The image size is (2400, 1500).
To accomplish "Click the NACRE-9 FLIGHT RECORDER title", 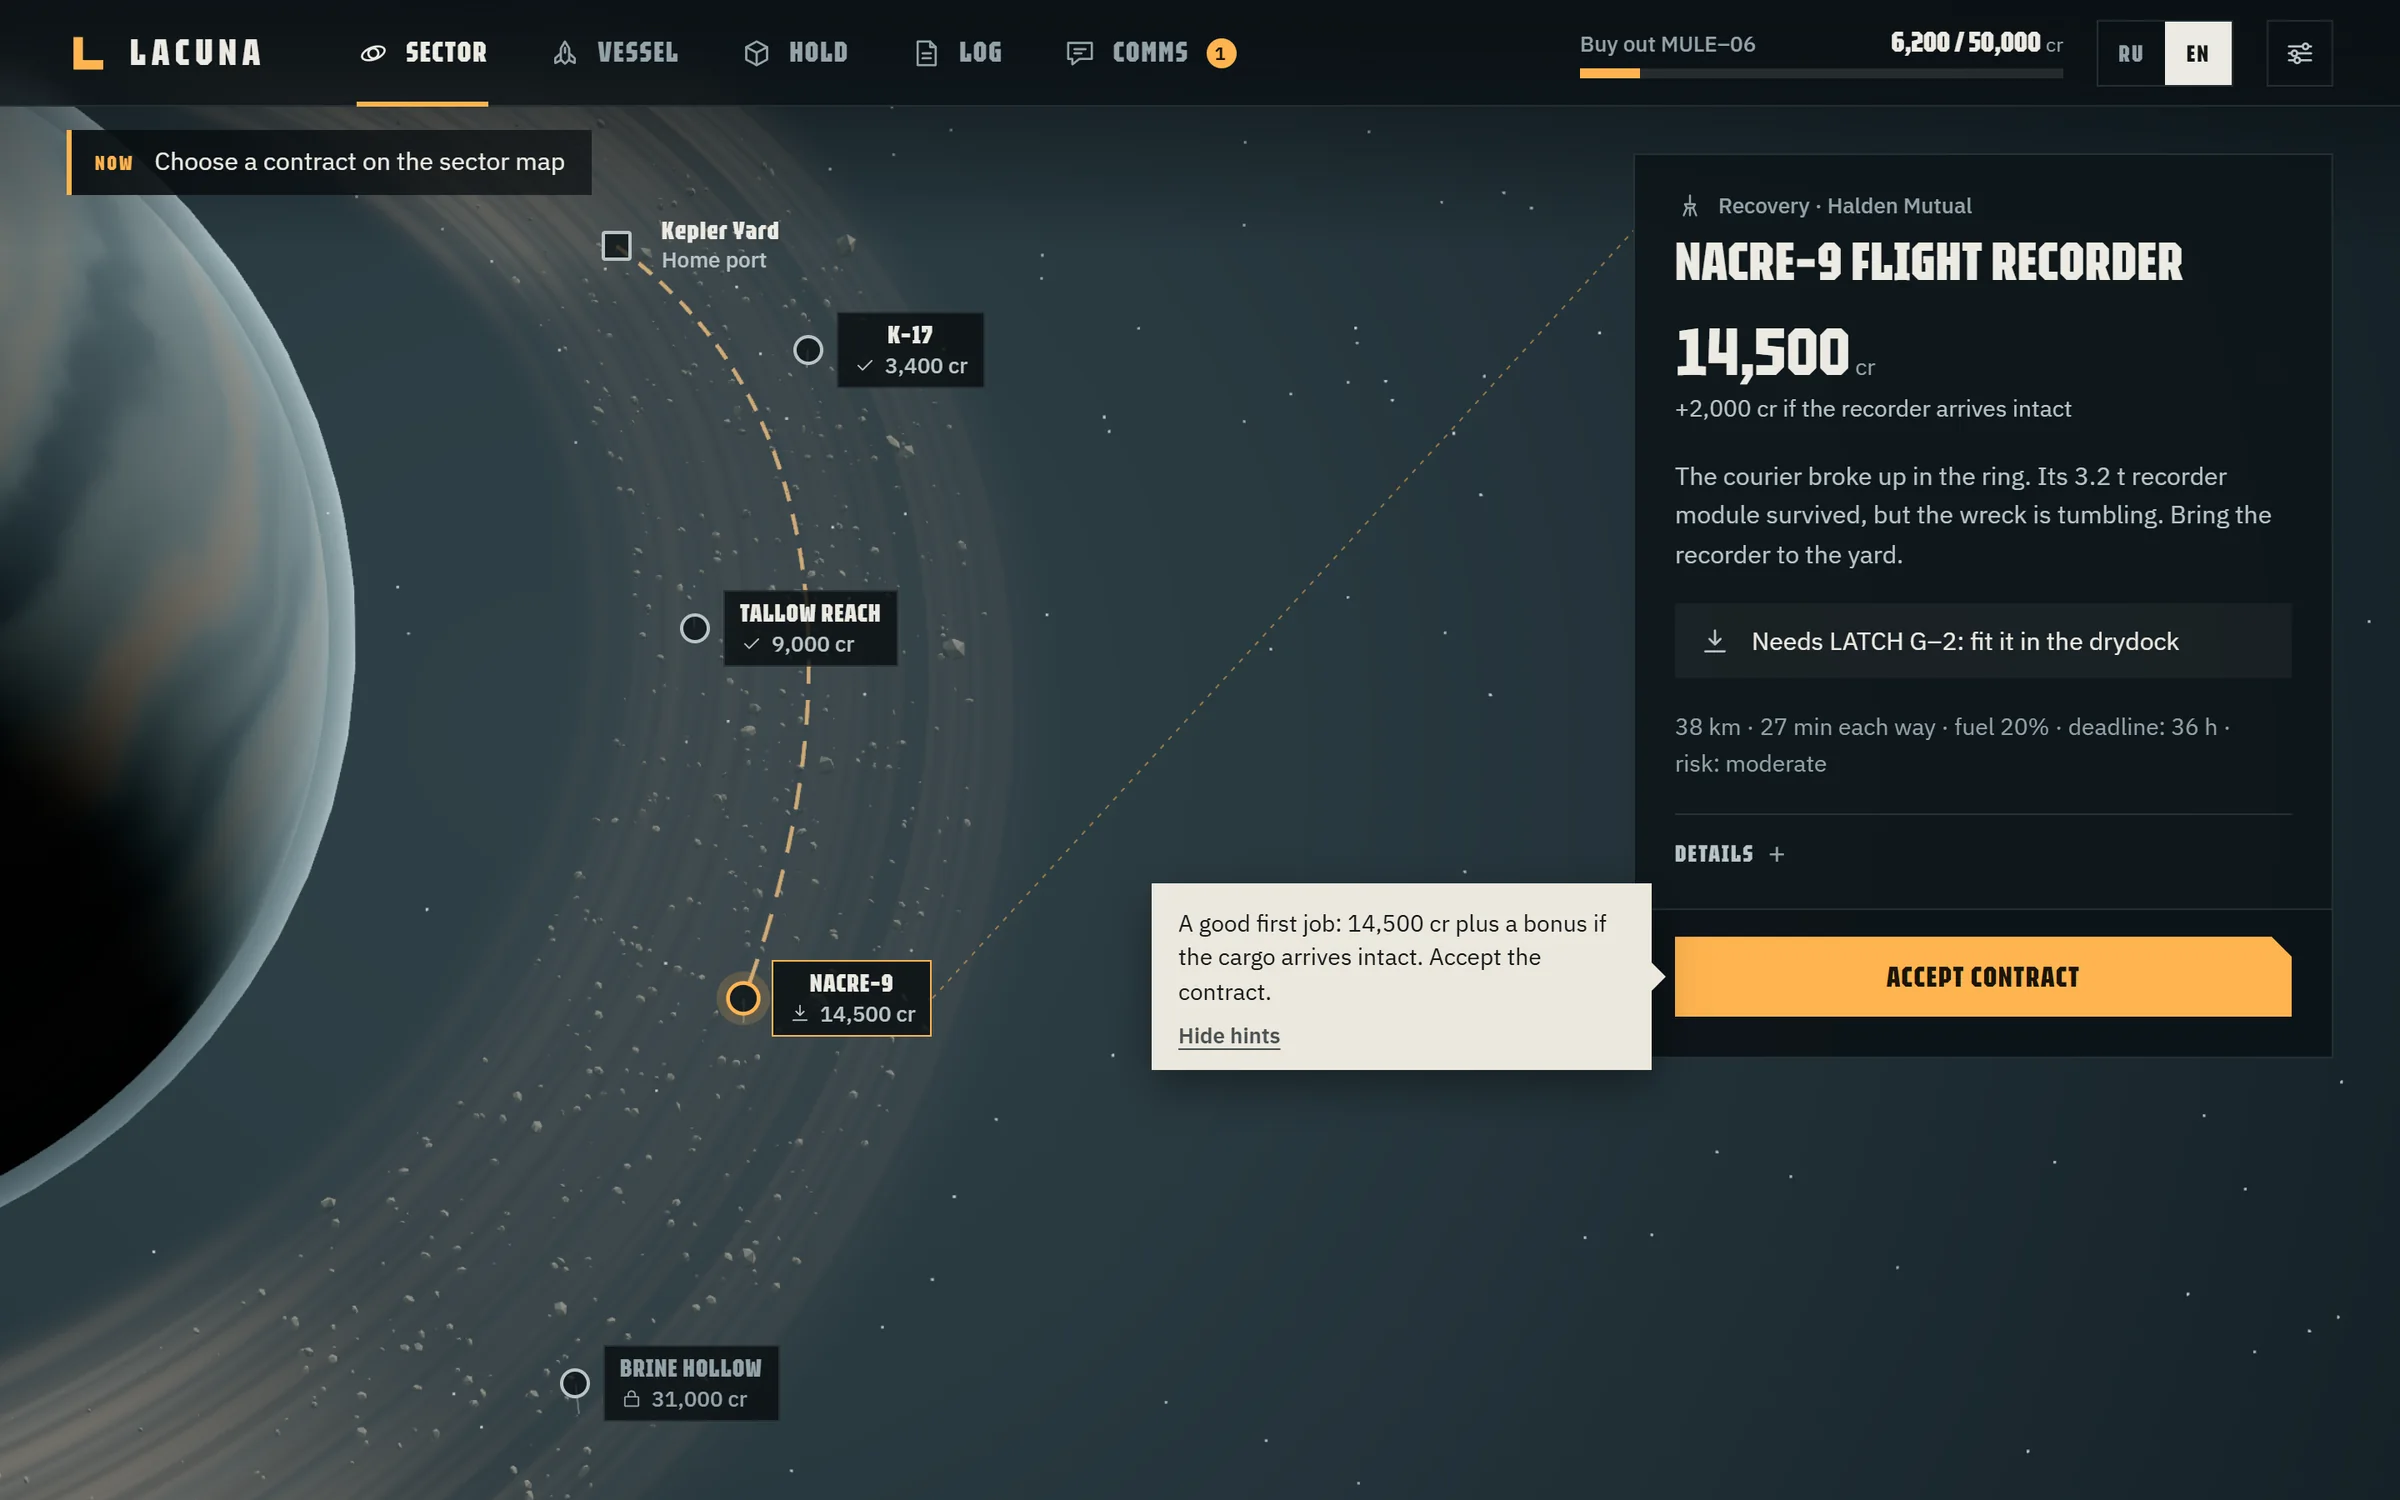I will tap(1928, 262).
